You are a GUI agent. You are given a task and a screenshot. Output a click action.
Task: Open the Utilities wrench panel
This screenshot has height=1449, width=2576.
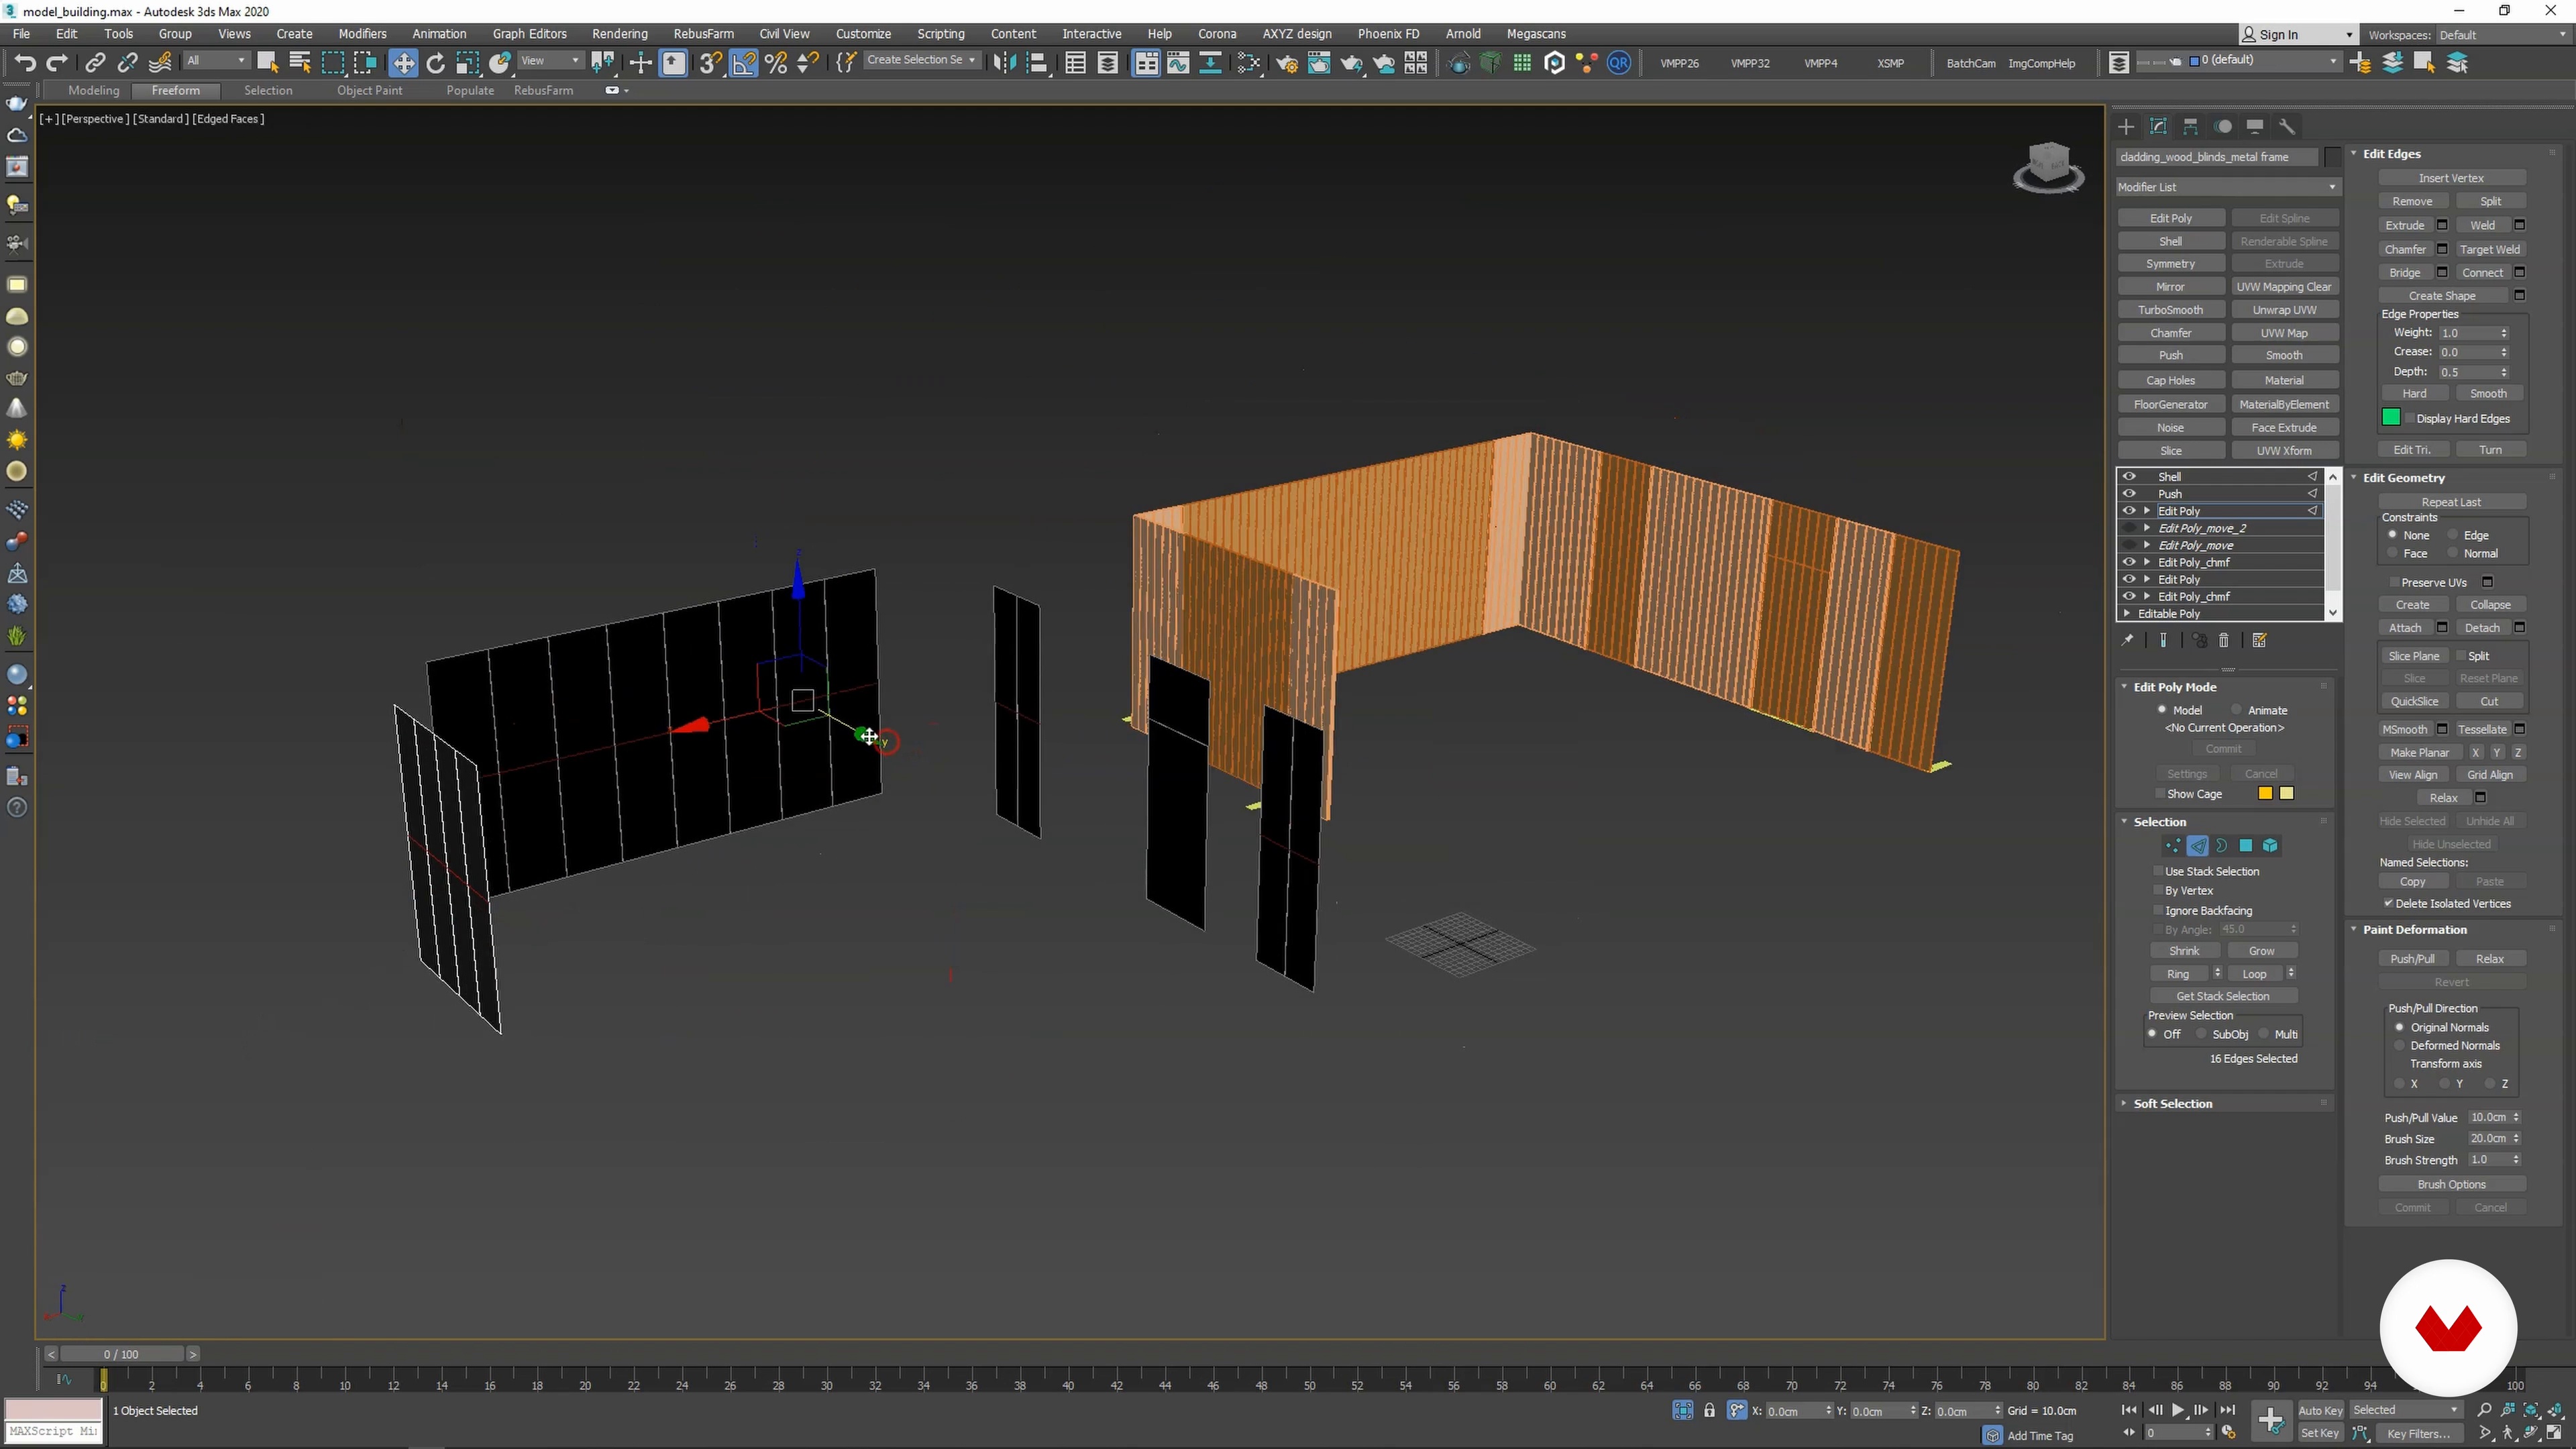2287,126
